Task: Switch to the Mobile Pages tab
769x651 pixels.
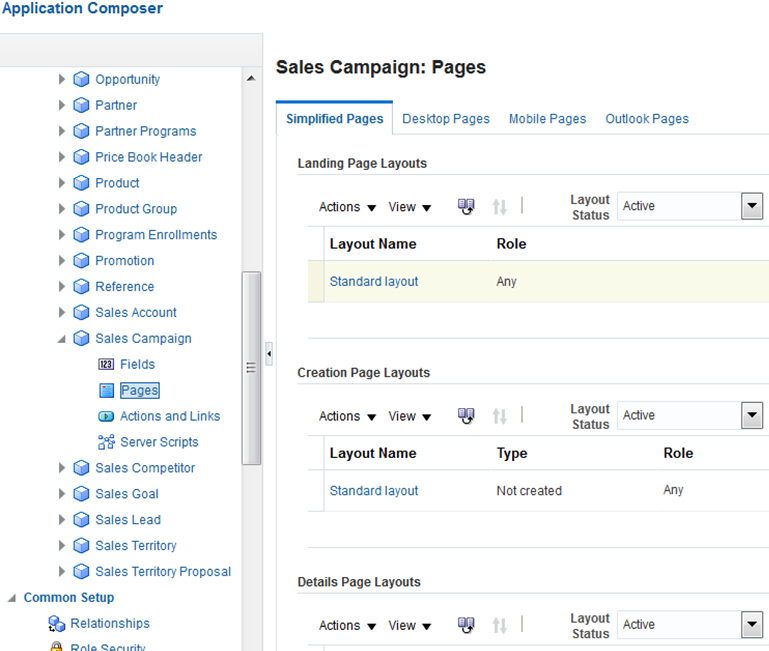Action: pos(547,119)
